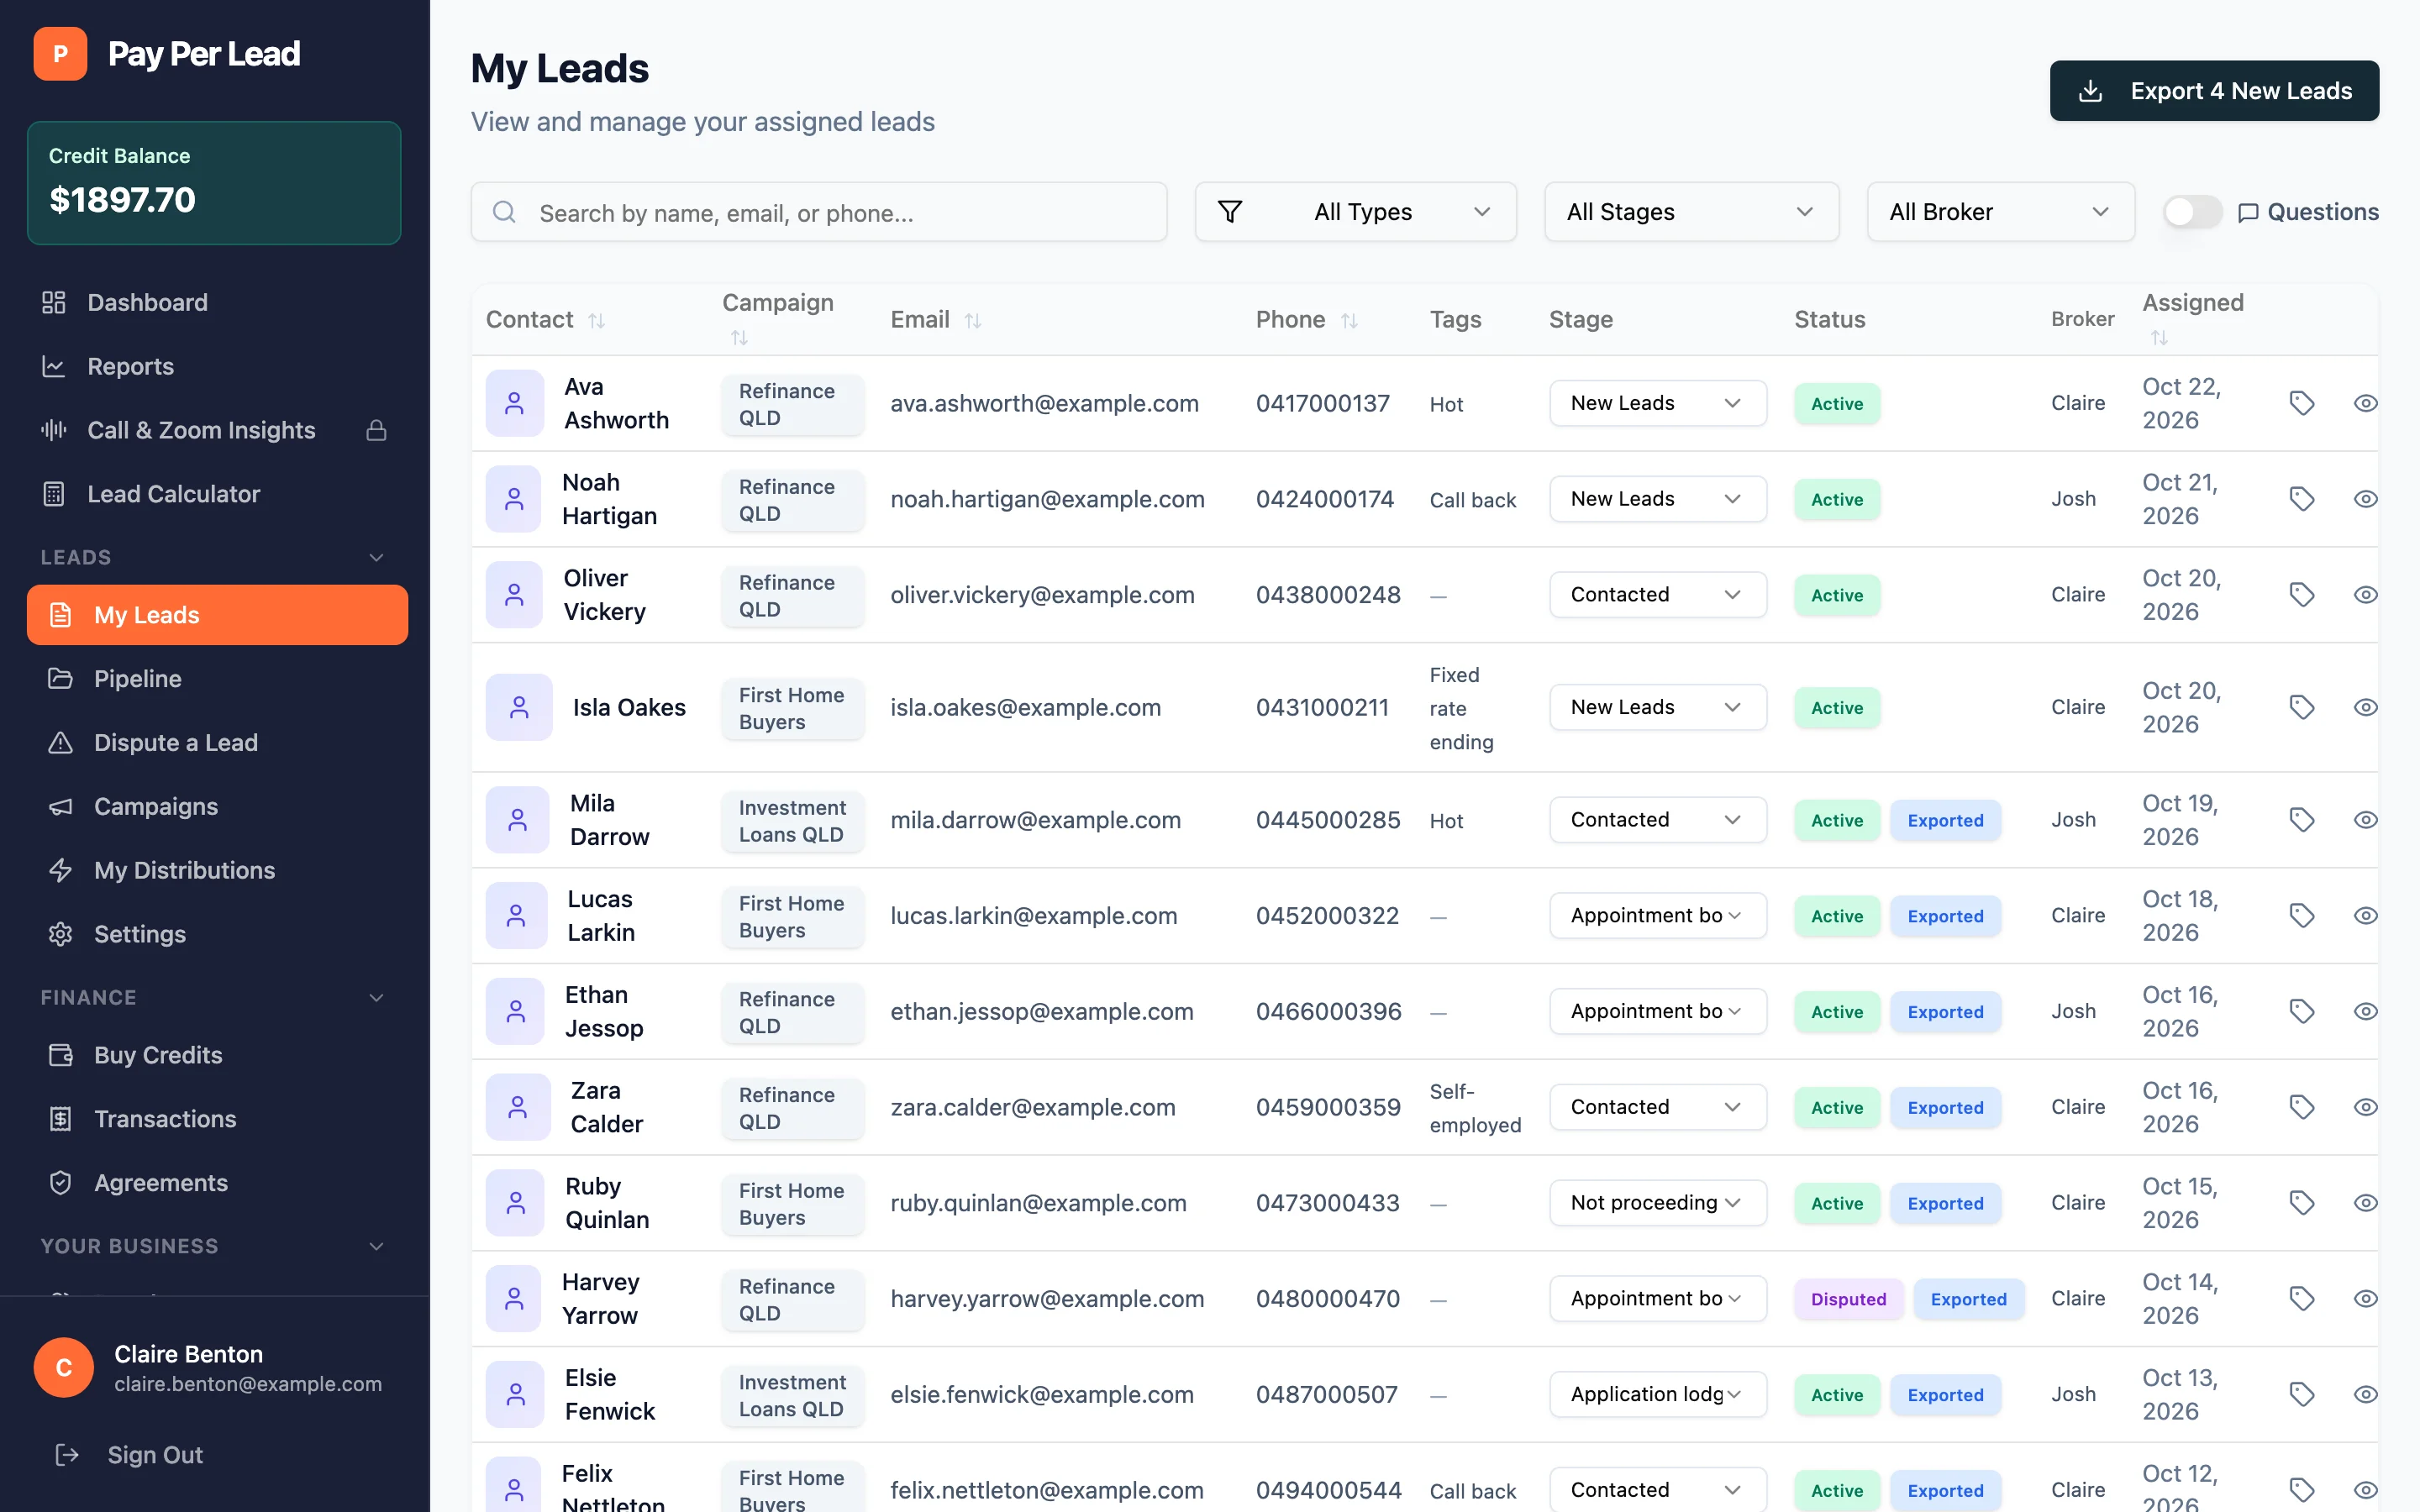View Mila Darrow's lead with eye icon

[2365, 820]
